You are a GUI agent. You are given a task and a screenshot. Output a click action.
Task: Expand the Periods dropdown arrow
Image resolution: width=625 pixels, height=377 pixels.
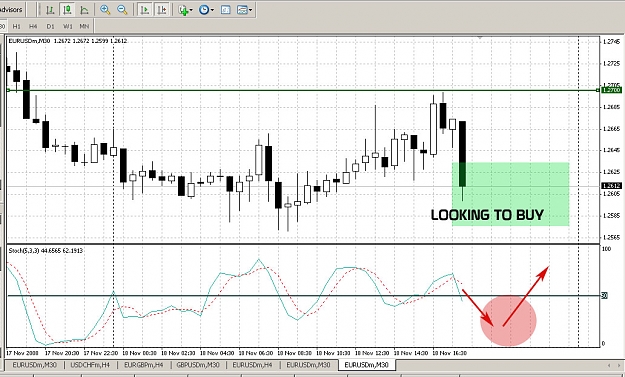tap(212, 10)
